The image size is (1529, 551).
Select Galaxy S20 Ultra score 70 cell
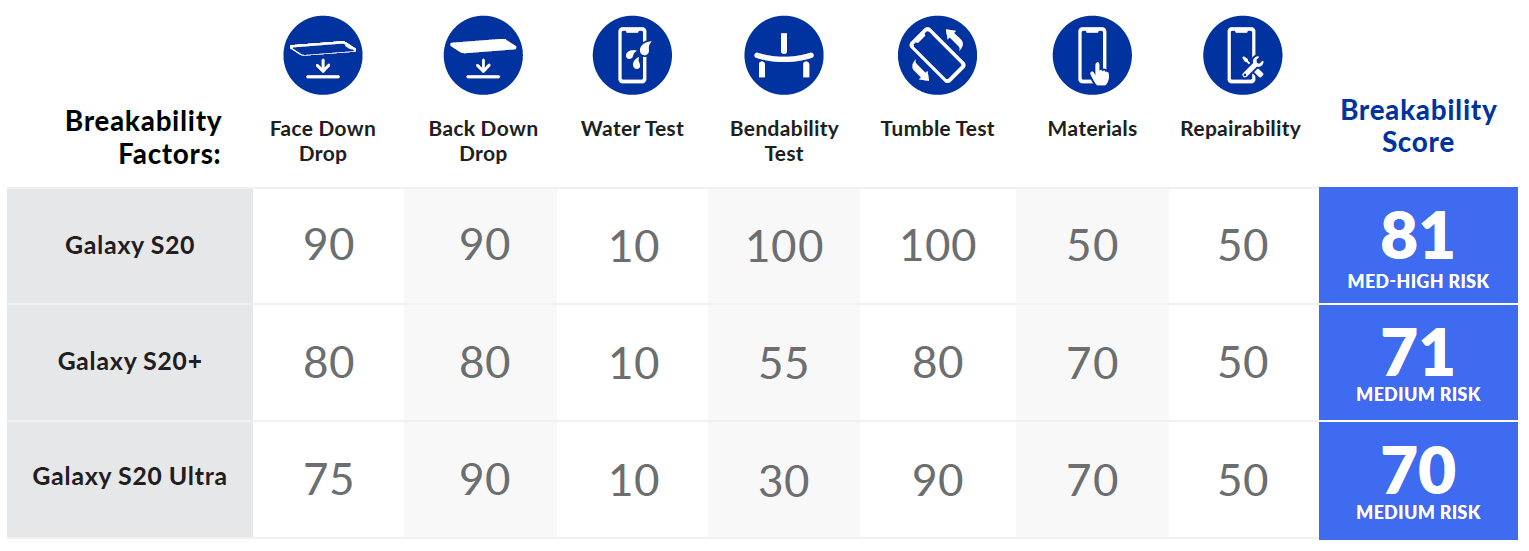click(x=1418, y=480)
